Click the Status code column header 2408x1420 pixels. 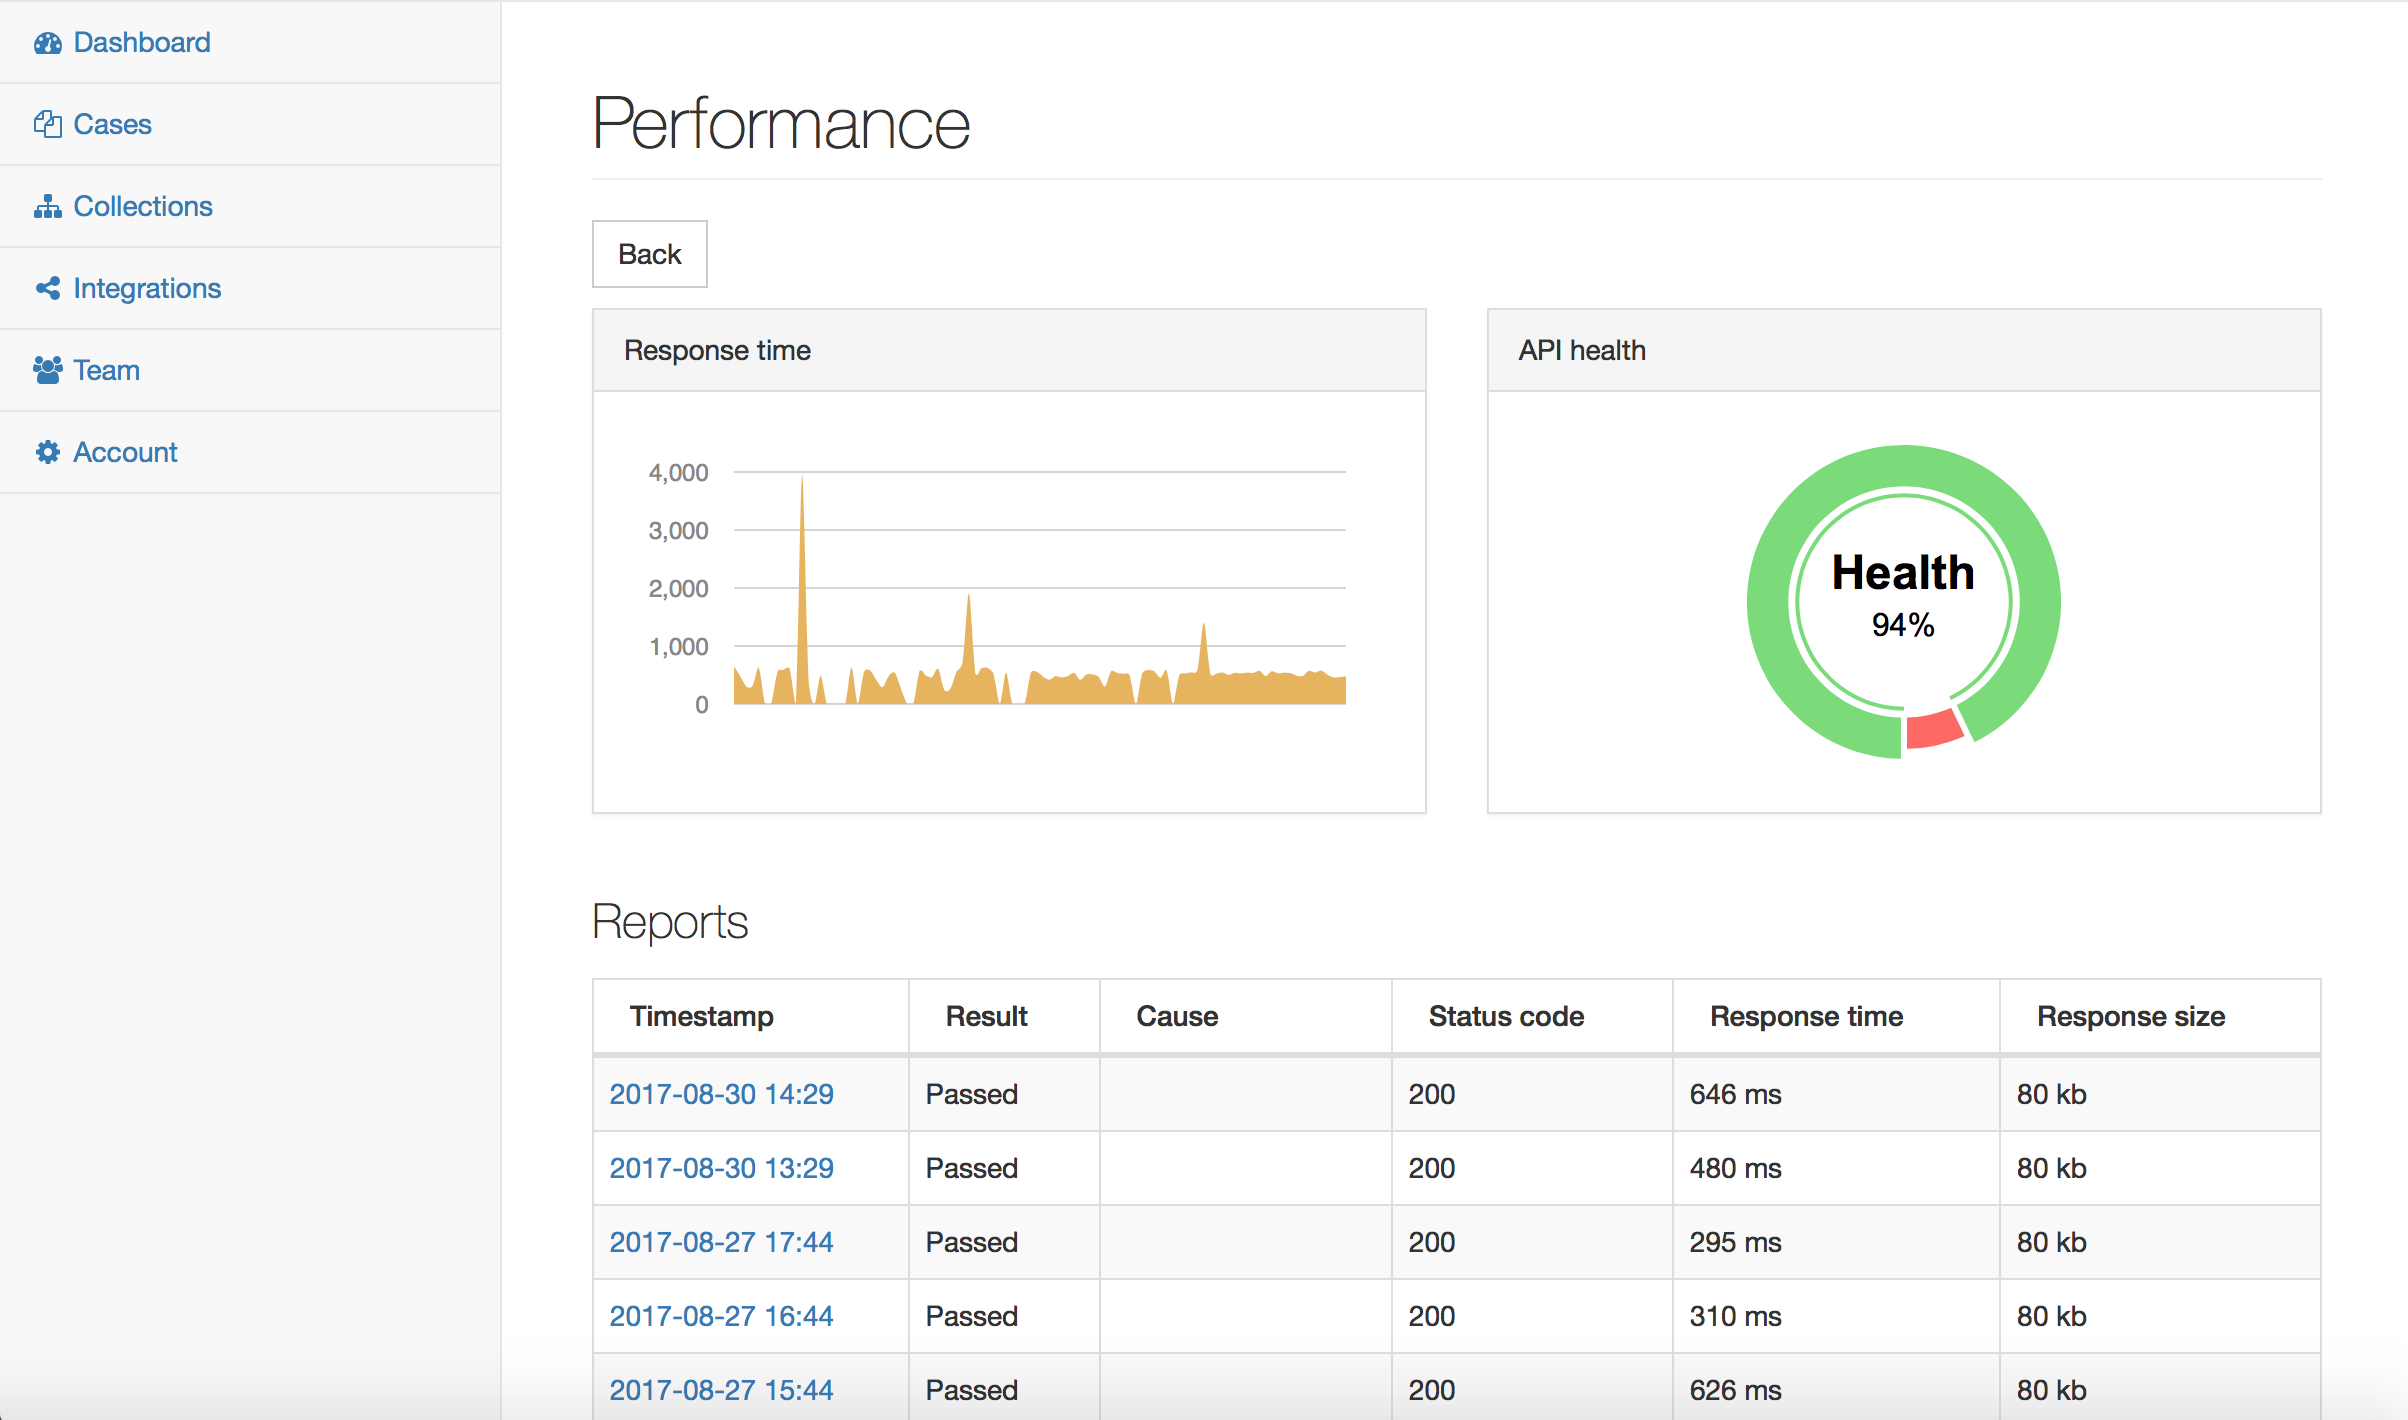tap(1506, 1016)
